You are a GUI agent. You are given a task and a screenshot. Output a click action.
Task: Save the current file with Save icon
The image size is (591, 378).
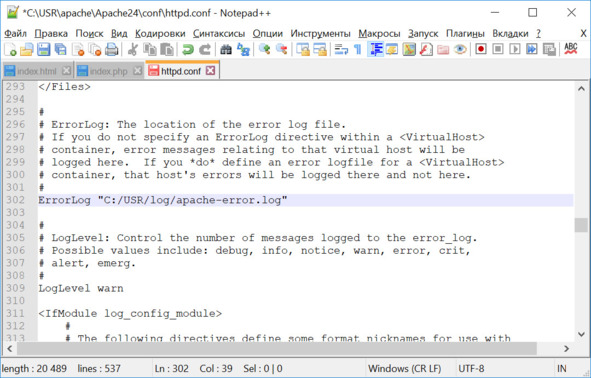[x=43, y=49]
